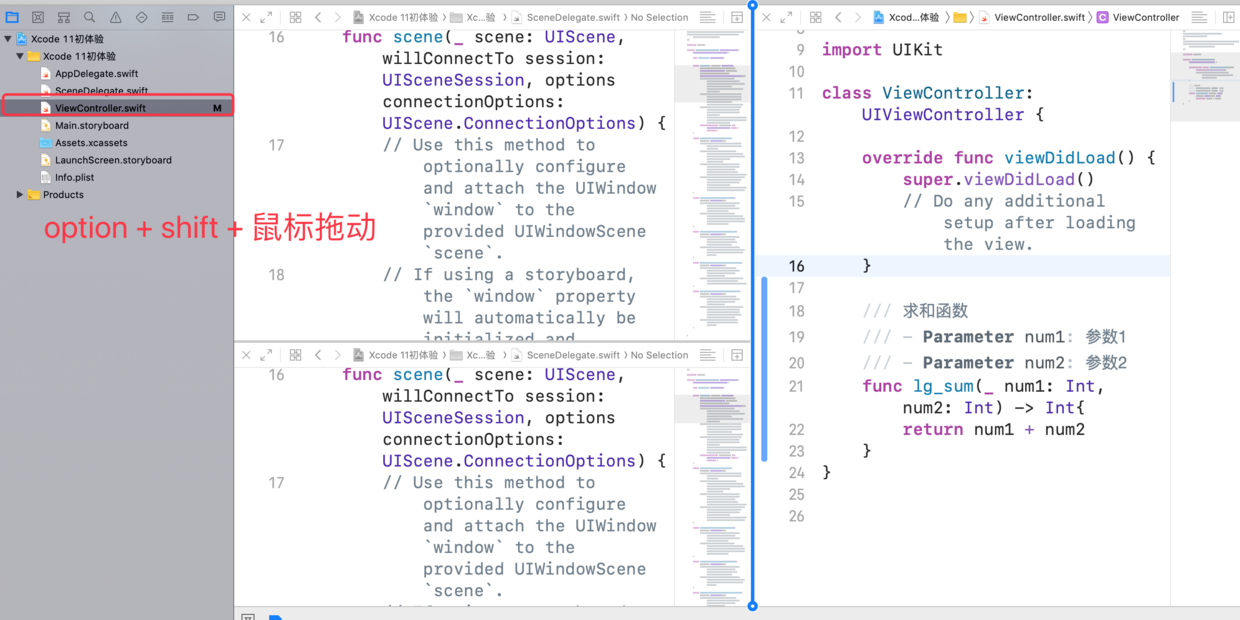Click line number 21 in ViewController editor
Viewport: 1240px width, 620px height.
[796, 386]
